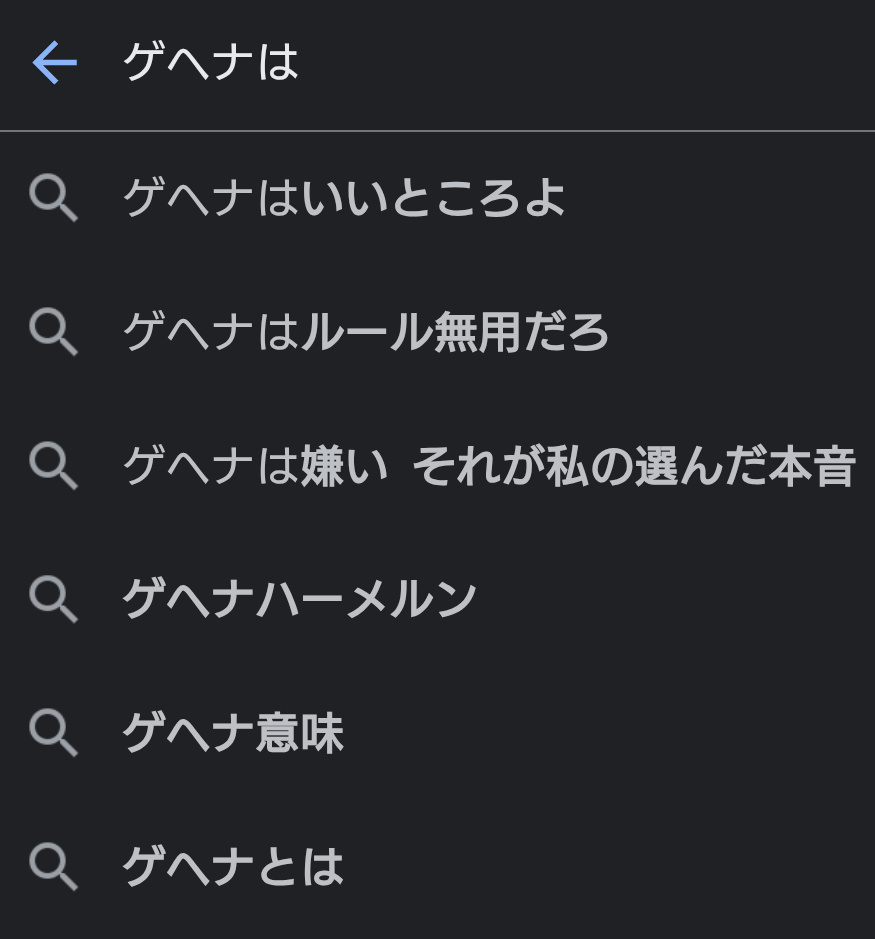Click magnifier icon beside ゲヘナ意味
The image size is (875, 939).
coord(53,733)
